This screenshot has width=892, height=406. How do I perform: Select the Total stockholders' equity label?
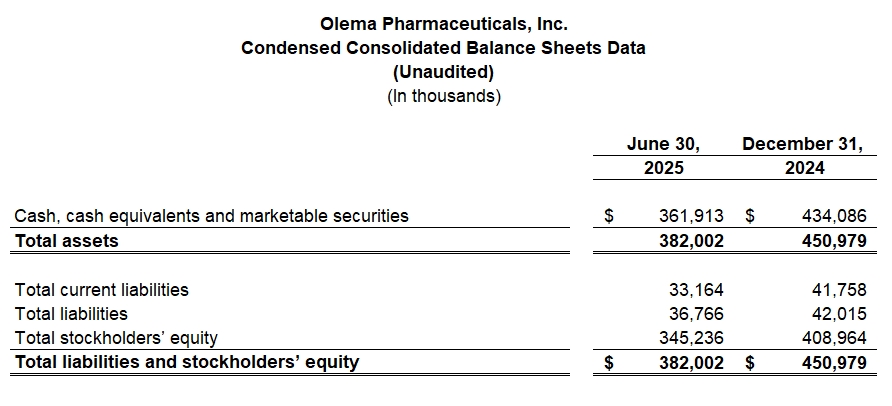[x=116, y=338]
